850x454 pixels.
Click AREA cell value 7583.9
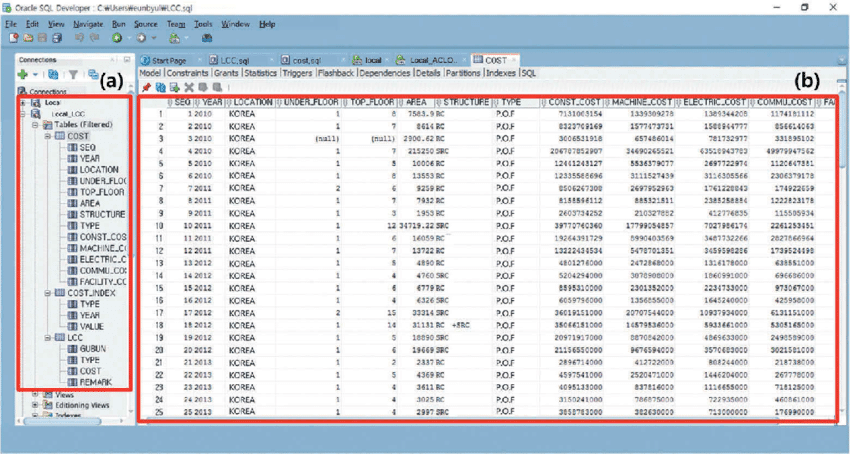422,114
